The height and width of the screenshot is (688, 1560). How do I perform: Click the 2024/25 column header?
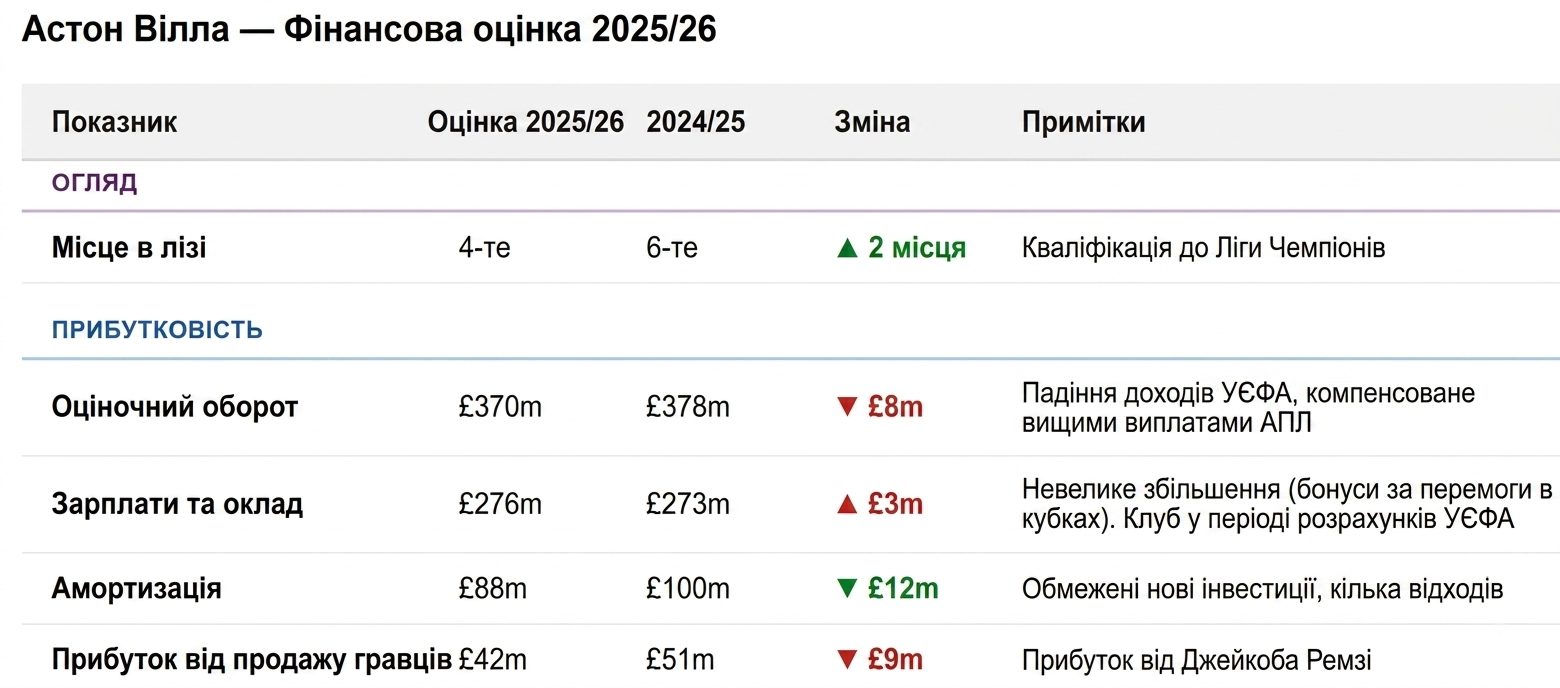point(696,122)
